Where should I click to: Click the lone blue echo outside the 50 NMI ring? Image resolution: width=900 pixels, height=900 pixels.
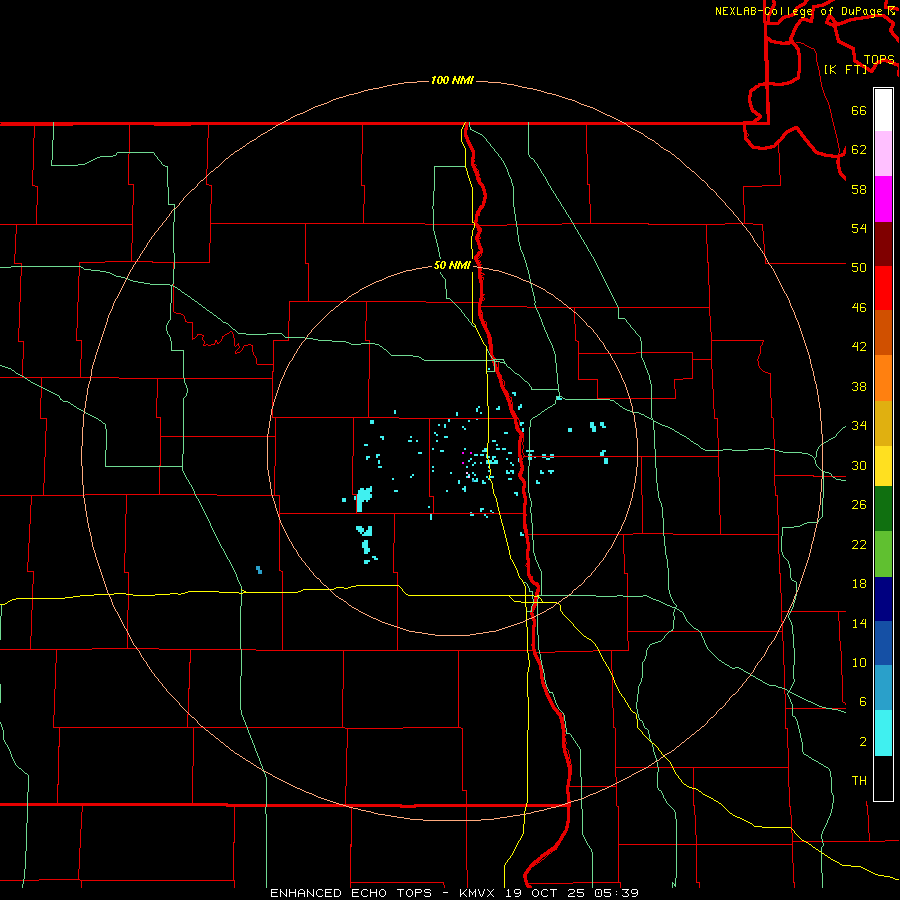tap(259, 569)
